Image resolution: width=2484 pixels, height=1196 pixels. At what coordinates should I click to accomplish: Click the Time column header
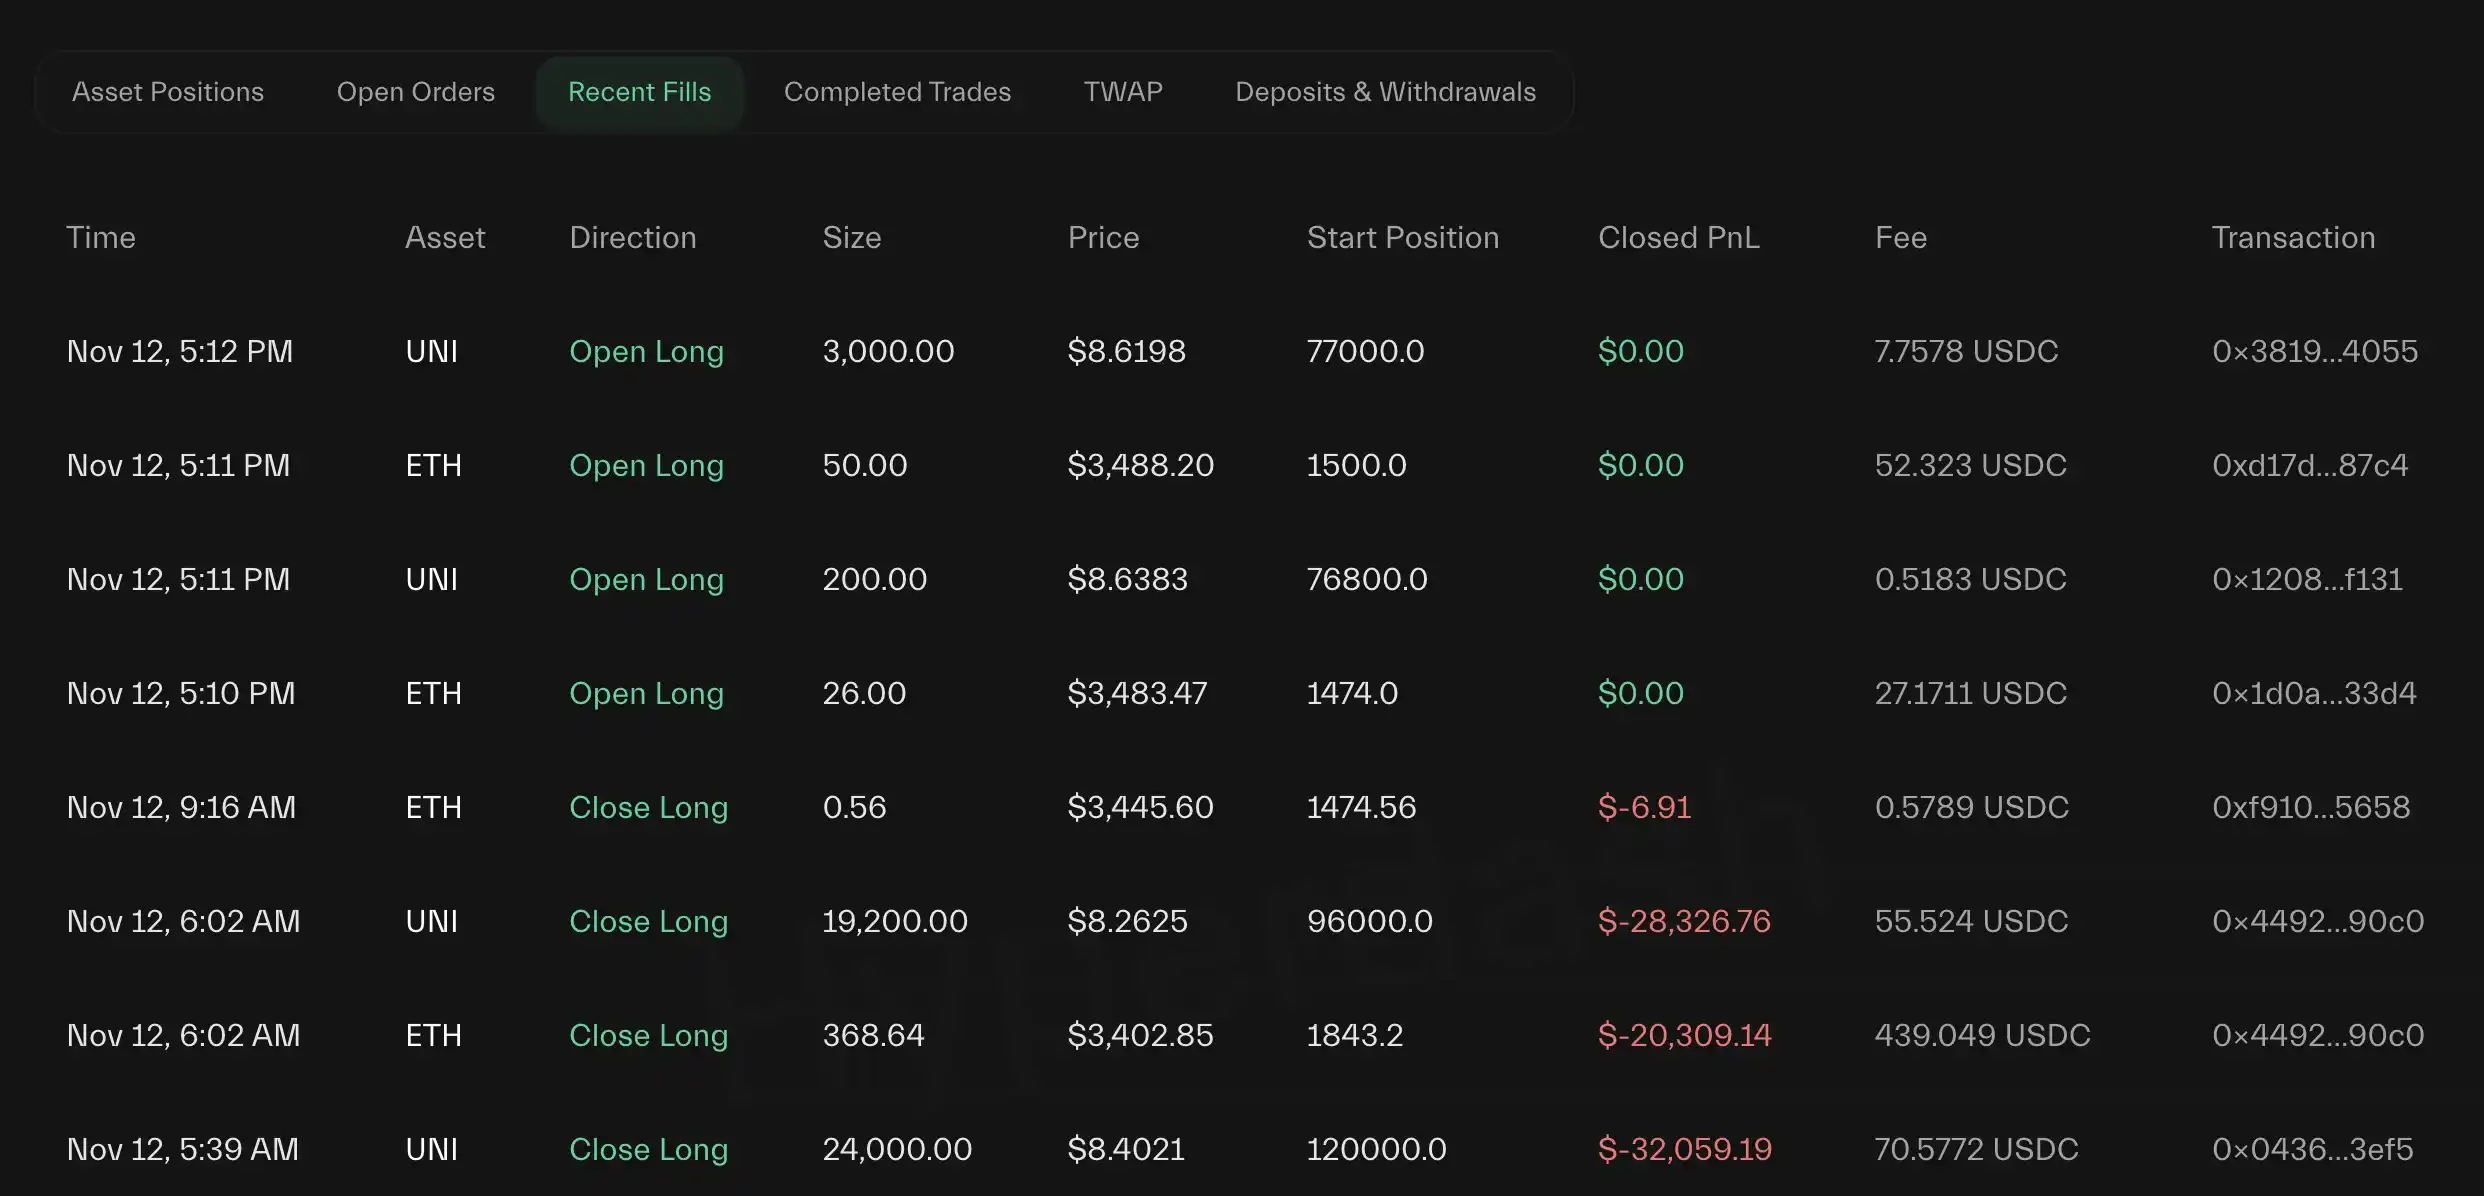[x=101, y=238]
